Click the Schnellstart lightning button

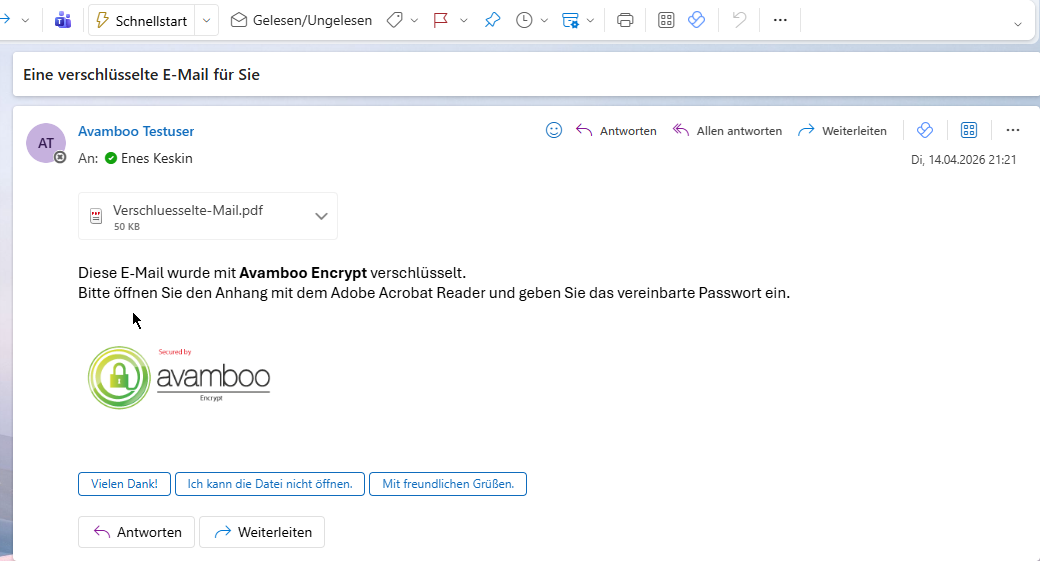(x=142, y=21)
